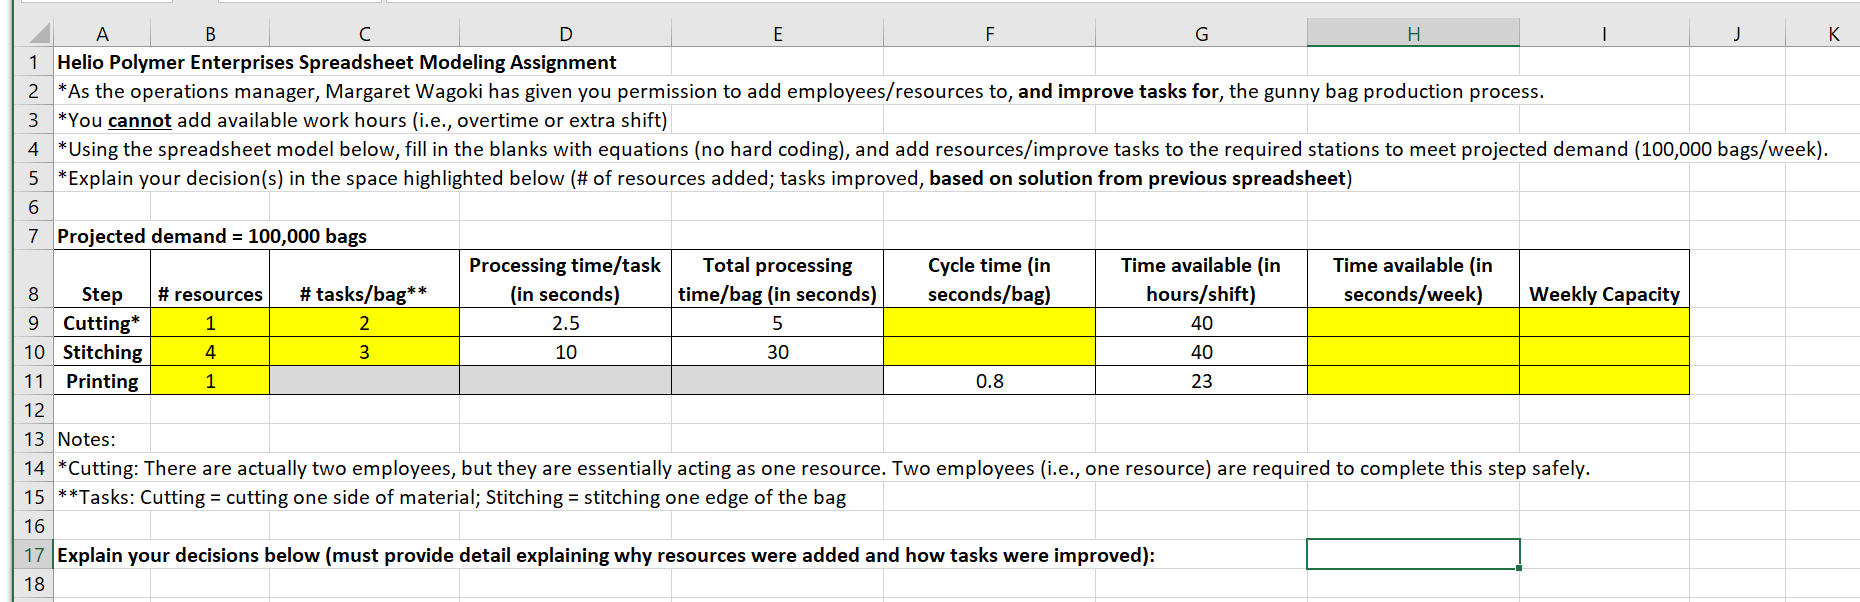Image resolution: width=1860 pixels, height=602 pixels.
Task: Select Cutting tasks/bag cell showing 2
Action: pos(365,323)
